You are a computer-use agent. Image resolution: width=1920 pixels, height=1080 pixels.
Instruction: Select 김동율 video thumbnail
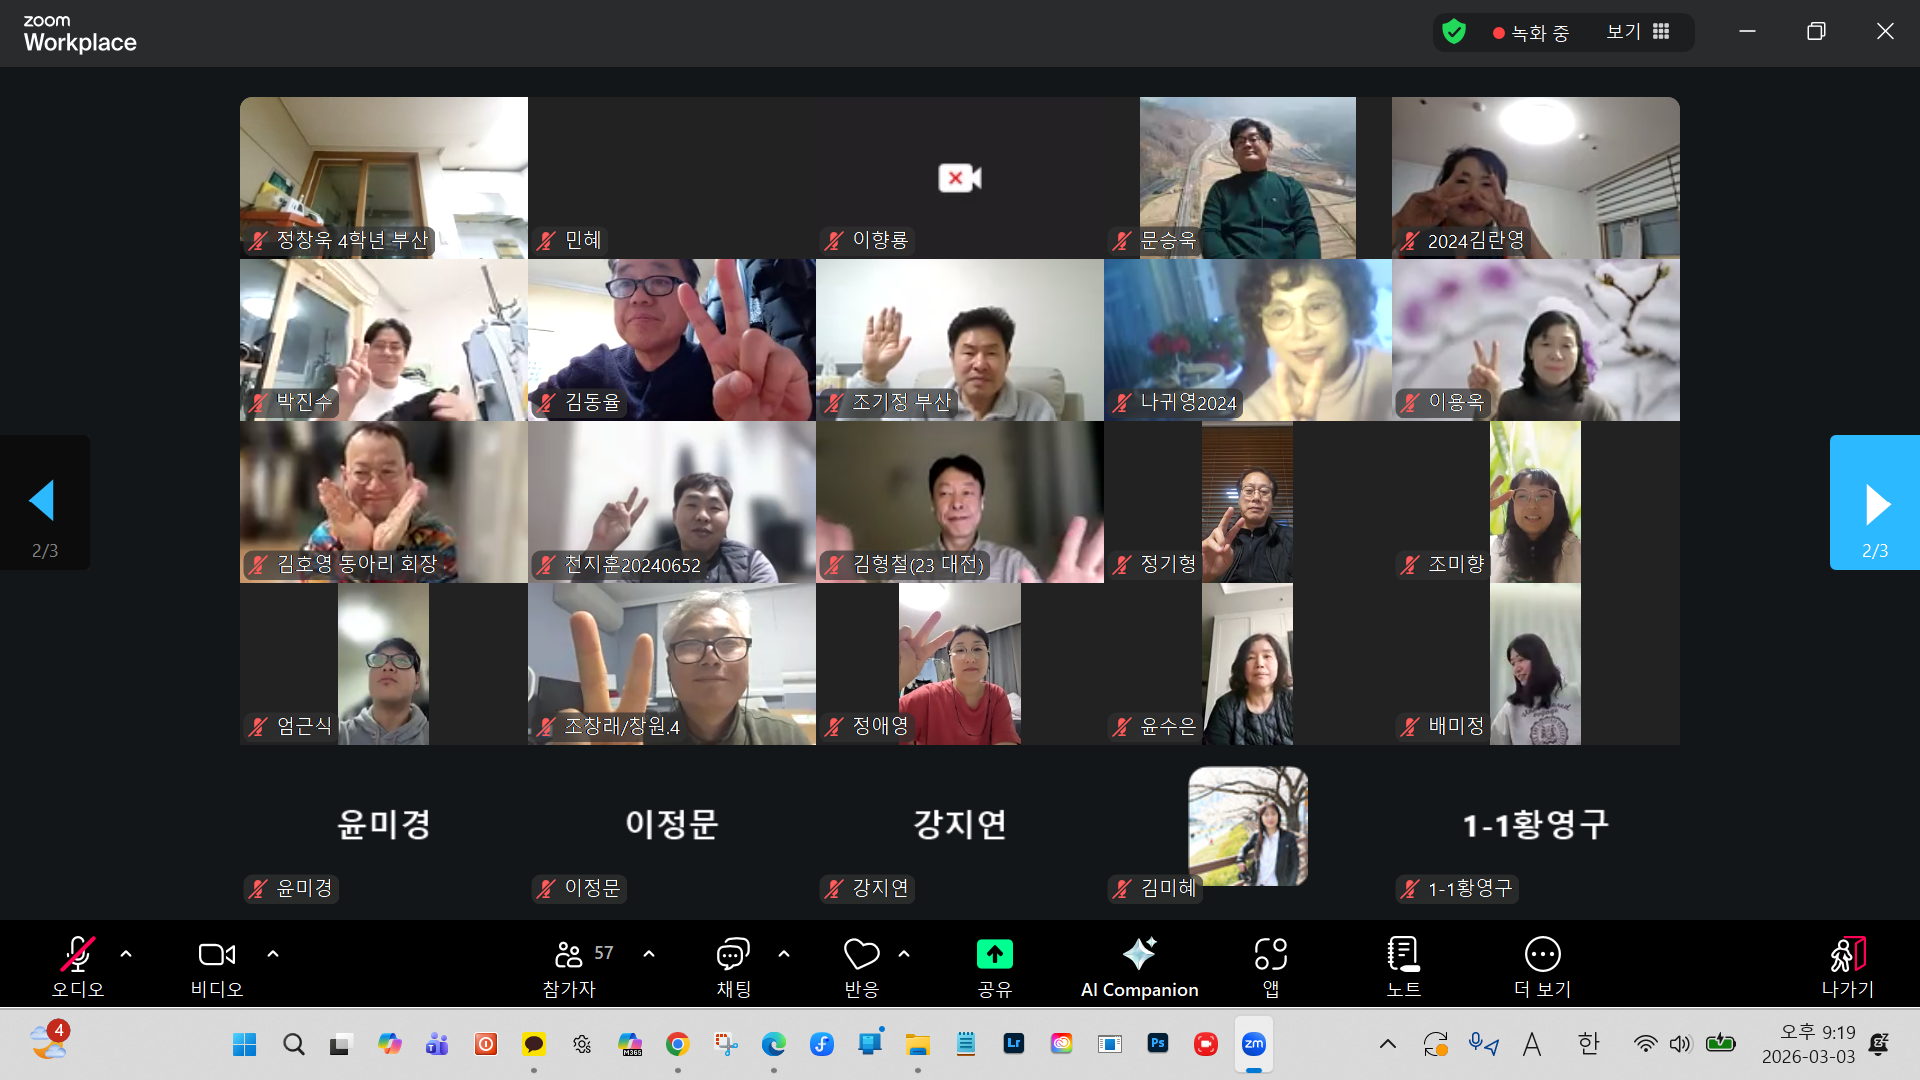pos(671,340)
